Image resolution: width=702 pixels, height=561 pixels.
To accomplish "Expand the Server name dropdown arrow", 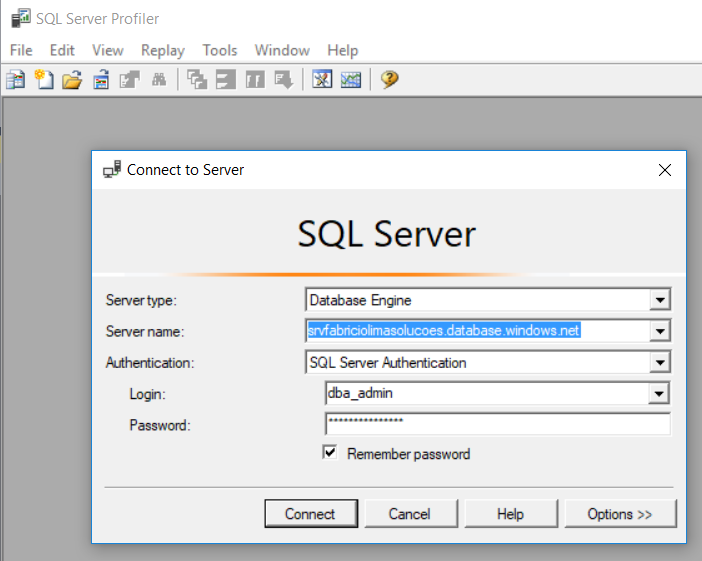I will (658, 331).
